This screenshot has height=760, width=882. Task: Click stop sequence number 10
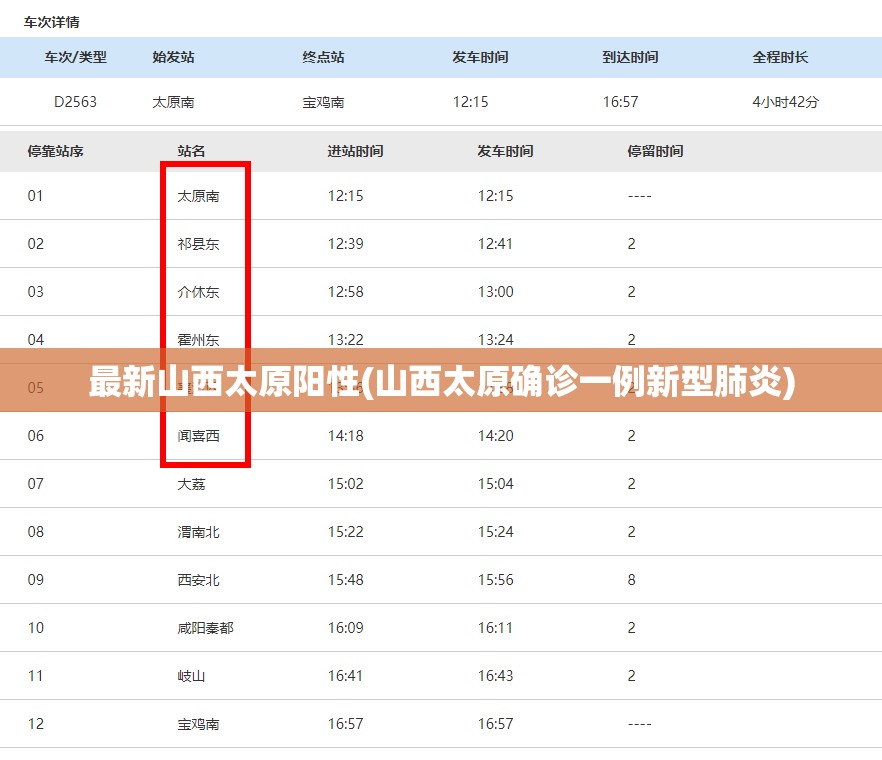(x=35, y=627)
